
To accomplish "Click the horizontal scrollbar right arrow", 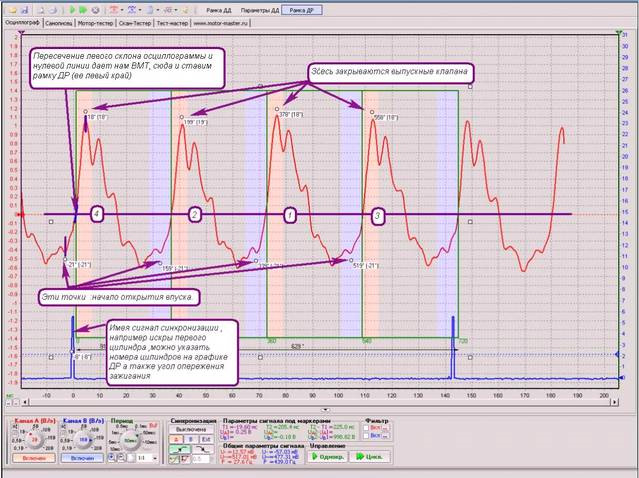I will click(x=614, y=402).
